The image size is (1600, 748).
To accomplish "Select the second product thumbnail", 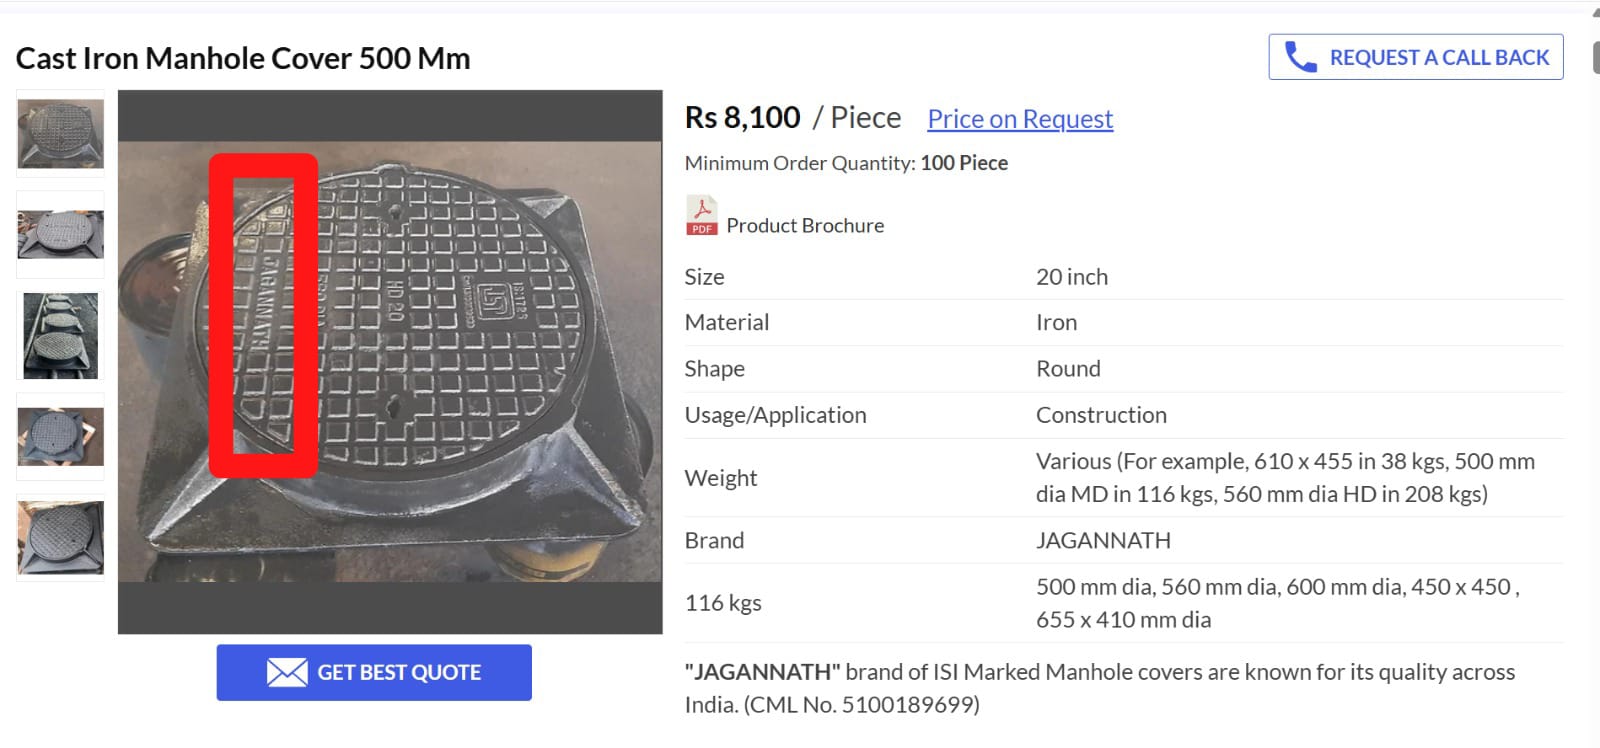I will (60, 235).
